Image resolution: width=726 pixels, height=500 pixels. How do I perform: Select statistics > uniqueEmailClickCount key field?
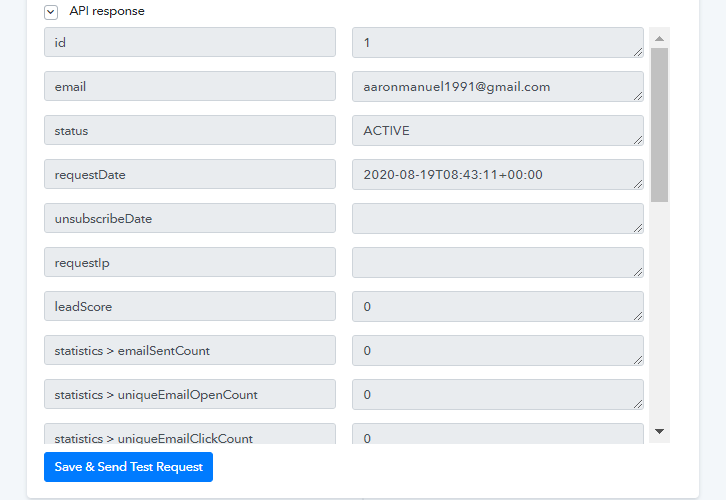190,434
